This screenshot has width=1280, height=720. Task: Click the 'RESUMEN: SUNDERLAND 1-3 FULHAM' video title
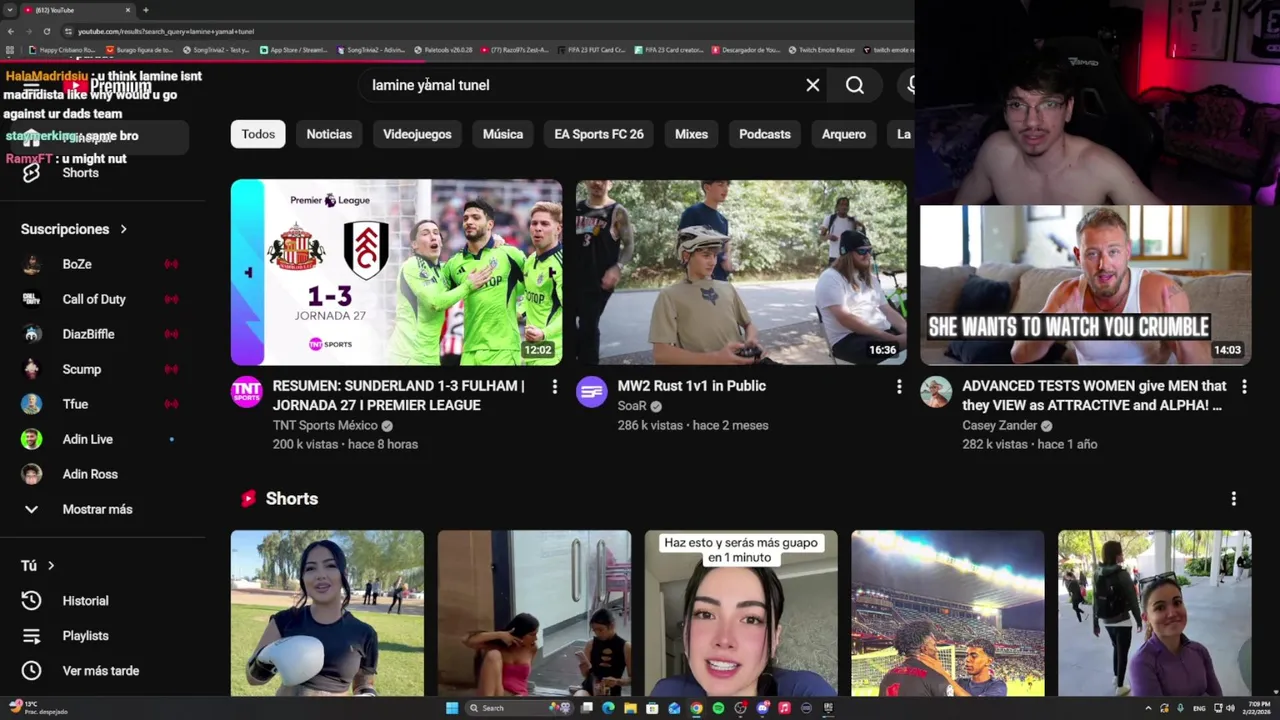point(398,395)
